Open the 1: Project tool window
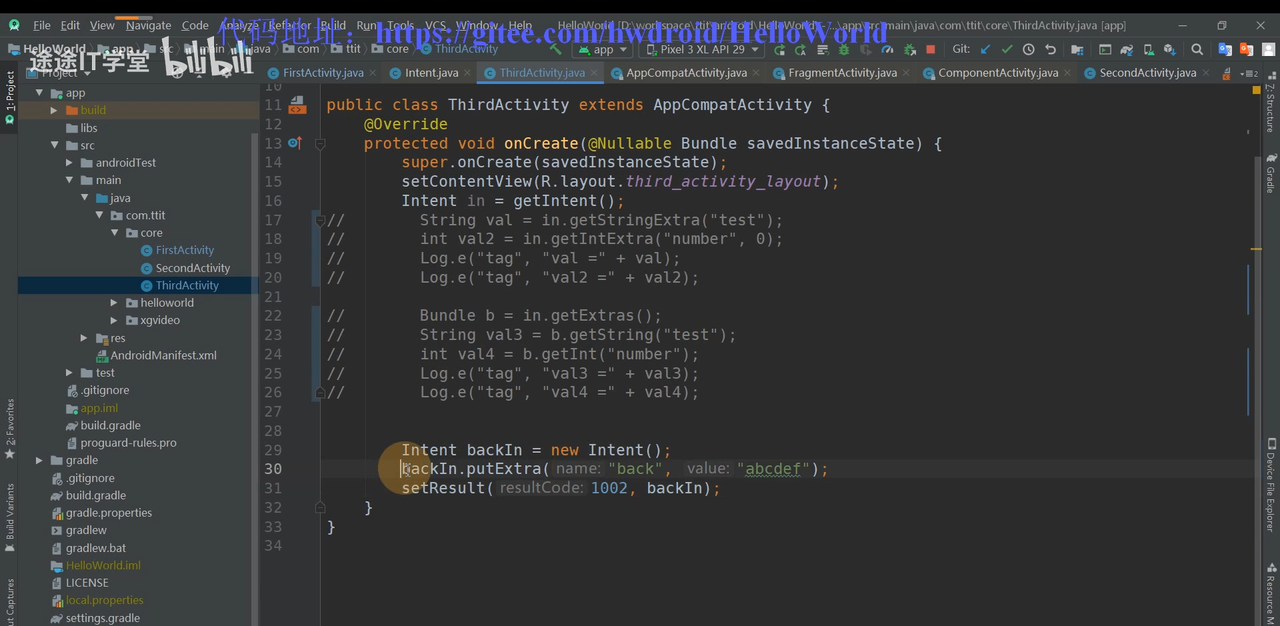1280x626 pixels. (9, 97)
